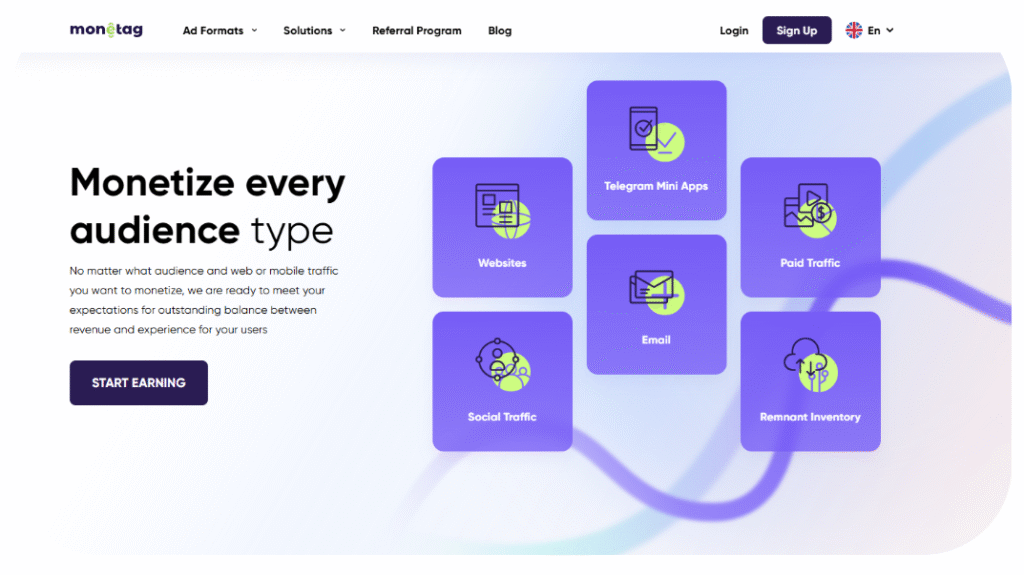The width and height of the screenshot is (1024, 575).
Task: Click the Sign Up button
Action: click(x=797, y=30)
